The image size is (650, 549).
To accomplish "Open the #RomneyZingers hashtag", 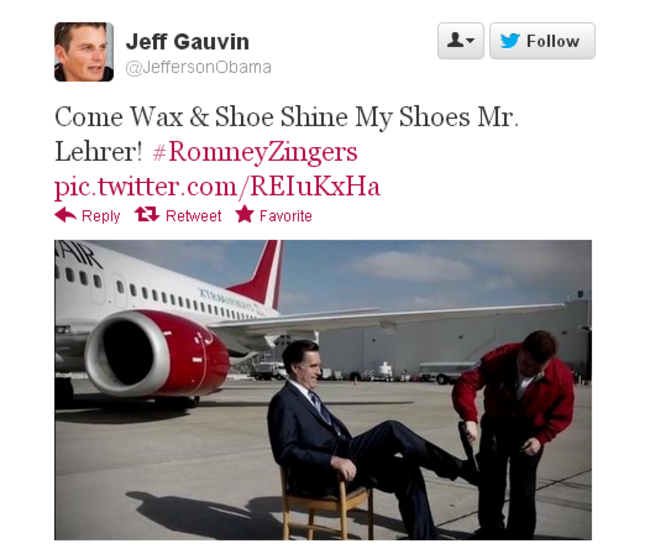I will click(255, 151).
